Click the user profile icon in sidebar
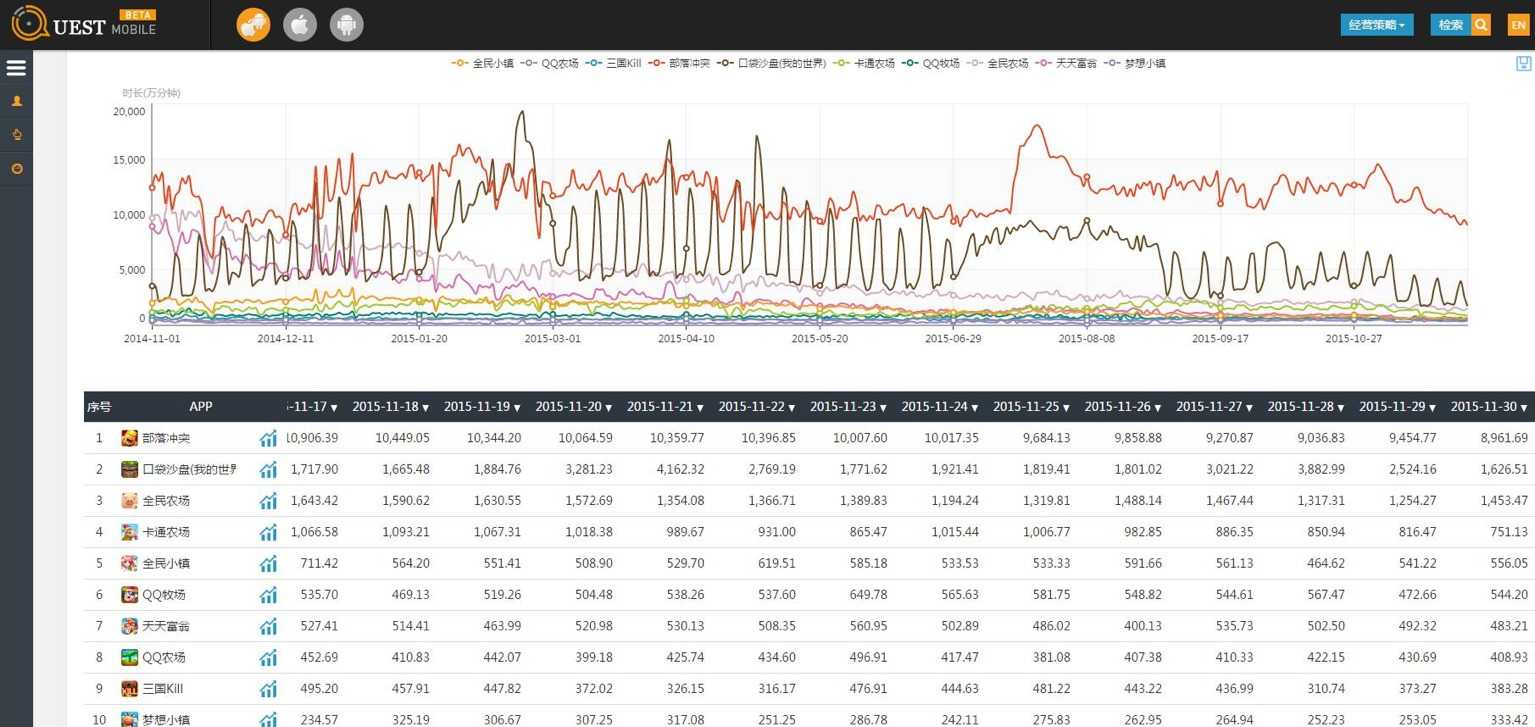The width and height of the screenshot is (1535, 727). tap(16, 101)
